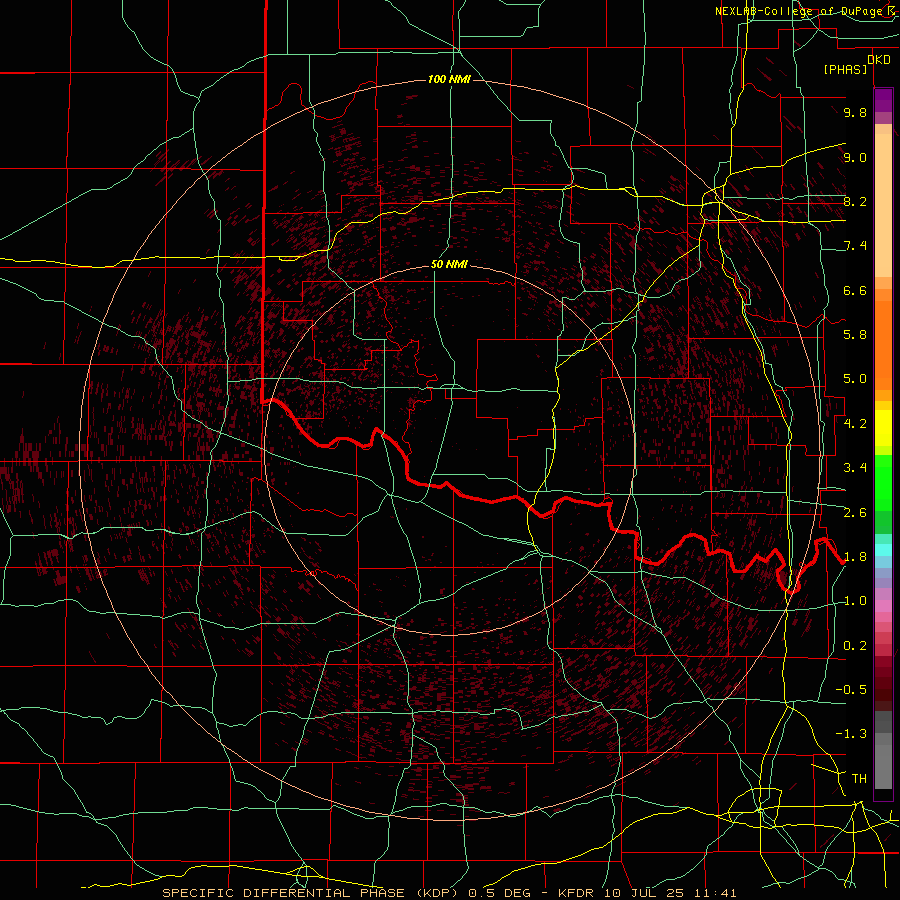Pick the cyan band on the color bar
This screenshot has width=900, height=900.
coord(883,550)
